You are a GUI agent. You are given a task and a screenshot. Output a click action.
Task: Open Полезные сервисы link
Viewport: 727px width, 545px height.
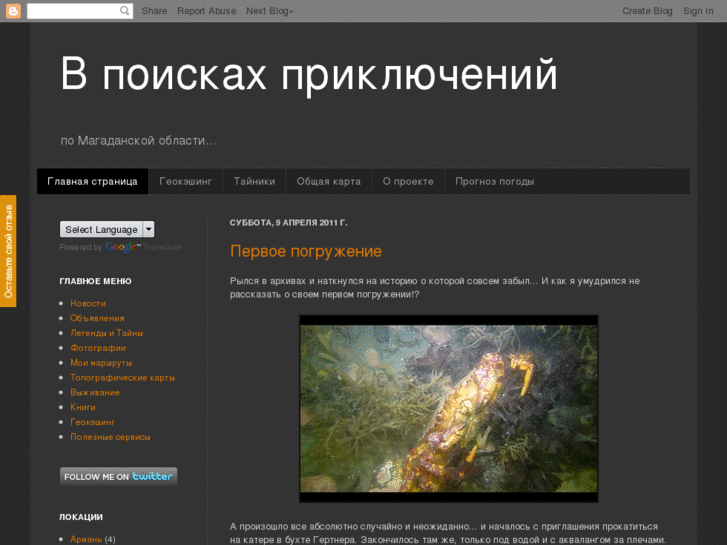coord(110,437)
